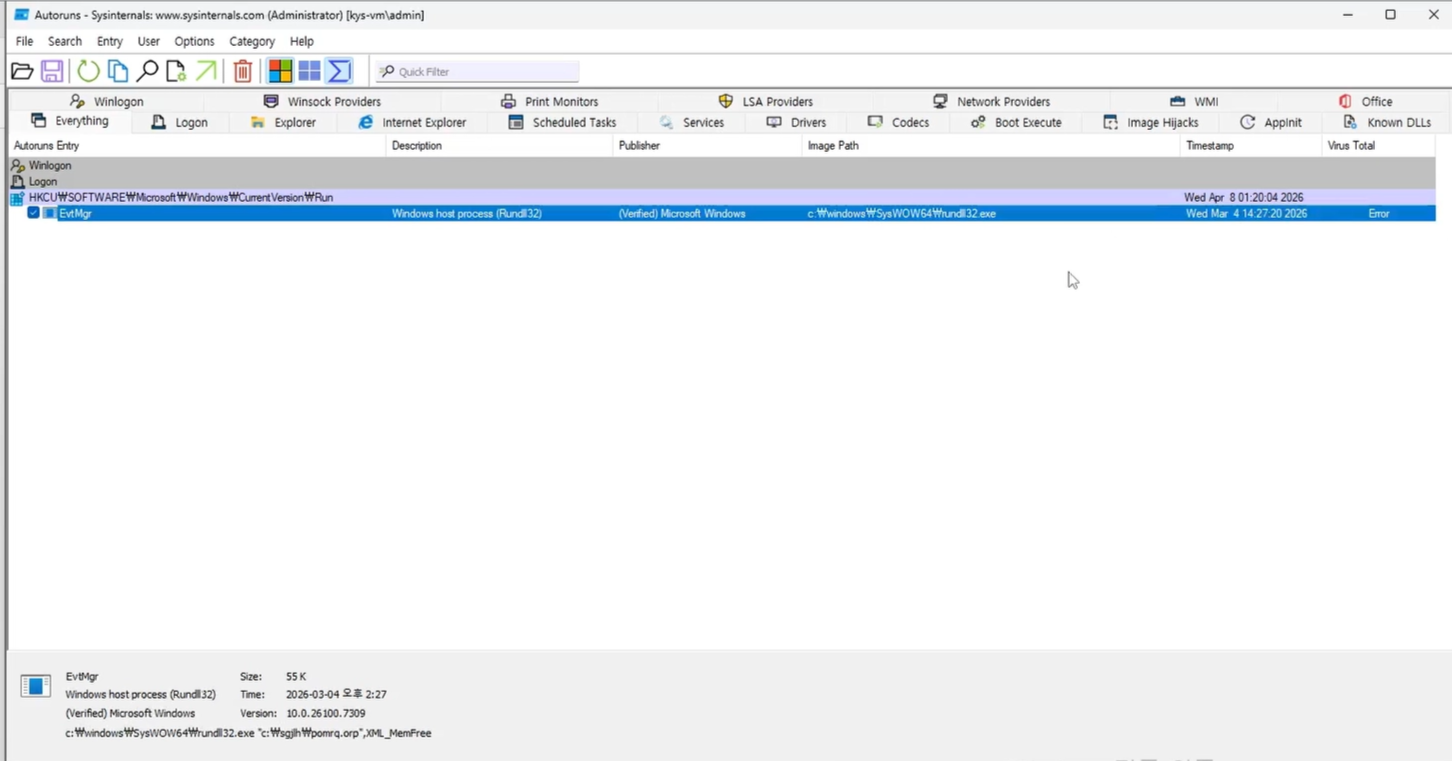The image size is (1452, 761).
Task: Switch to the Office tab
Action: tap(1365, 101)
